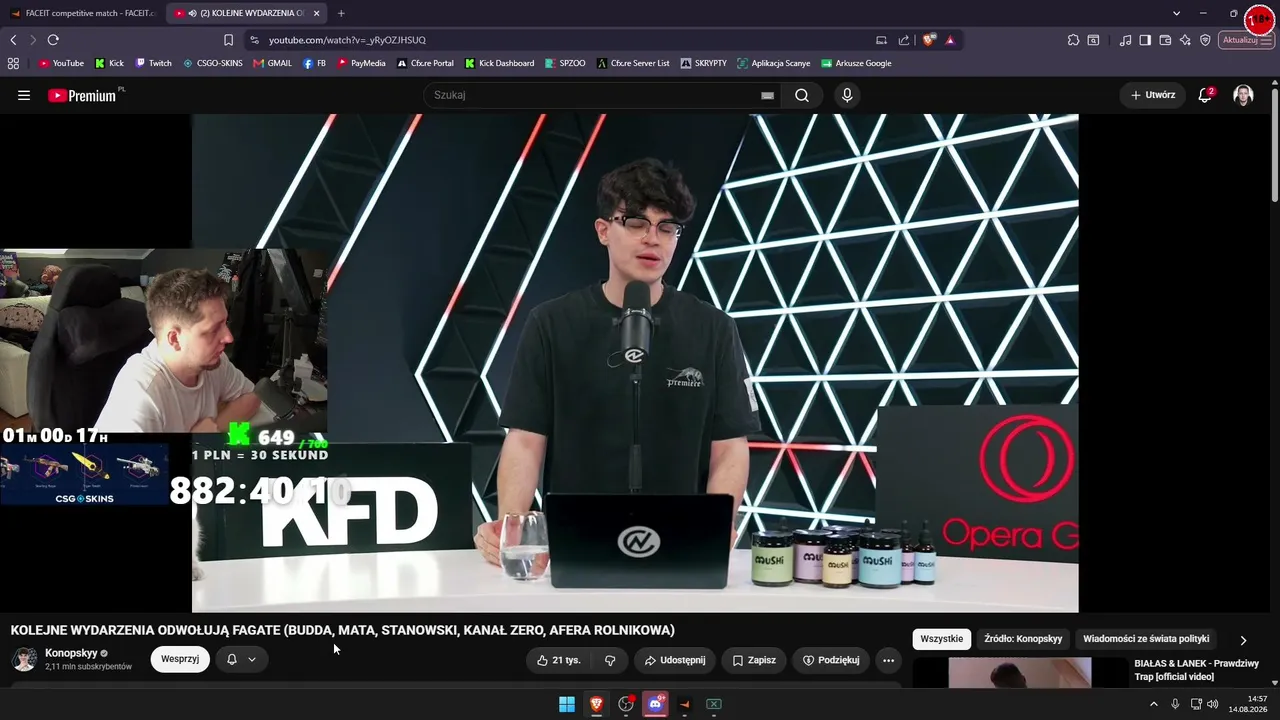Expand the tab search dropdown arrow

point(1176,13)
